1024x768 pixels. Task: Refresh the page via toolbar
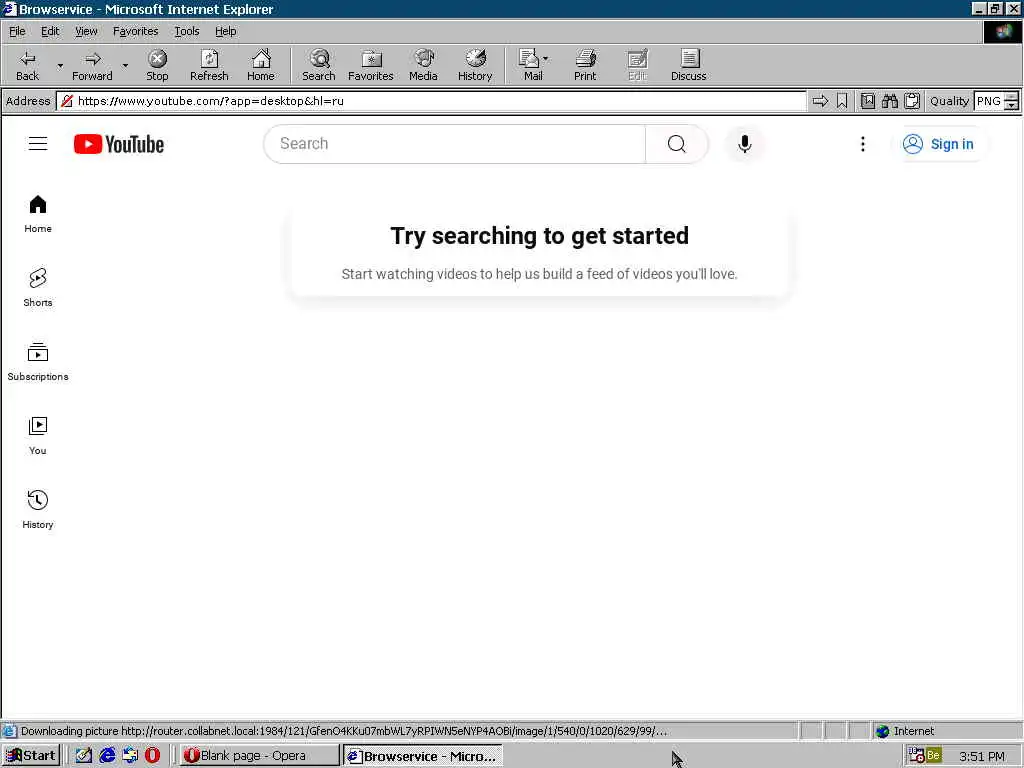pyautogui.click(x=209, y=65)
